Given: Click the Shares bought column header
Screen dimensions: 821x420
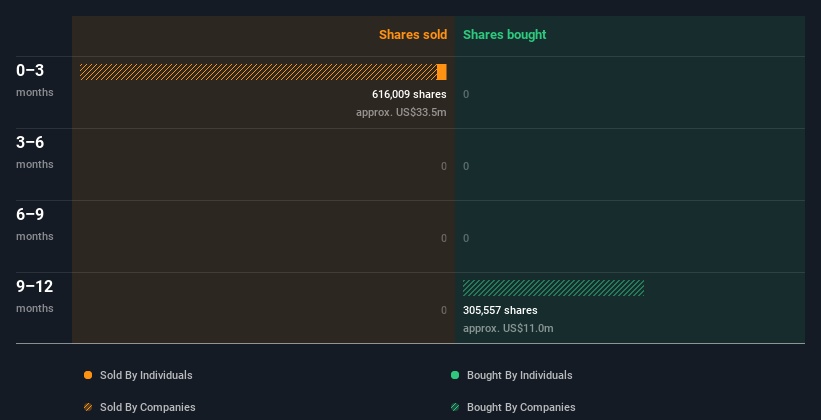Looking at the screenshot, I should point(505,35).
